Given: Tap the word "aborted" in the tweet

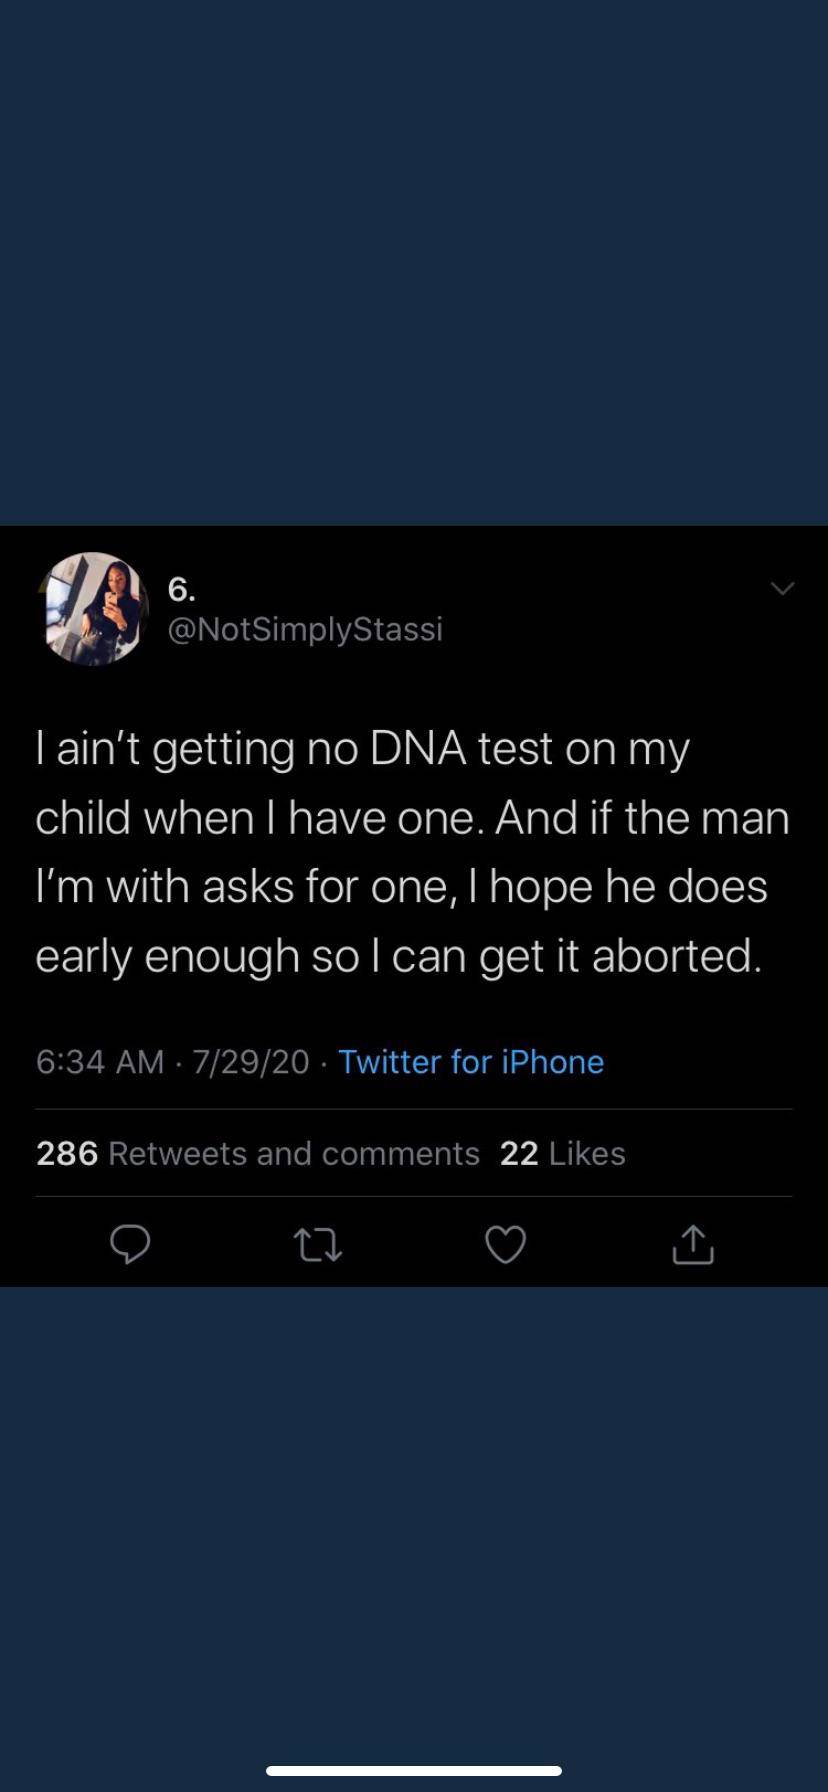Looking at the screenshot, I should 676,955.
